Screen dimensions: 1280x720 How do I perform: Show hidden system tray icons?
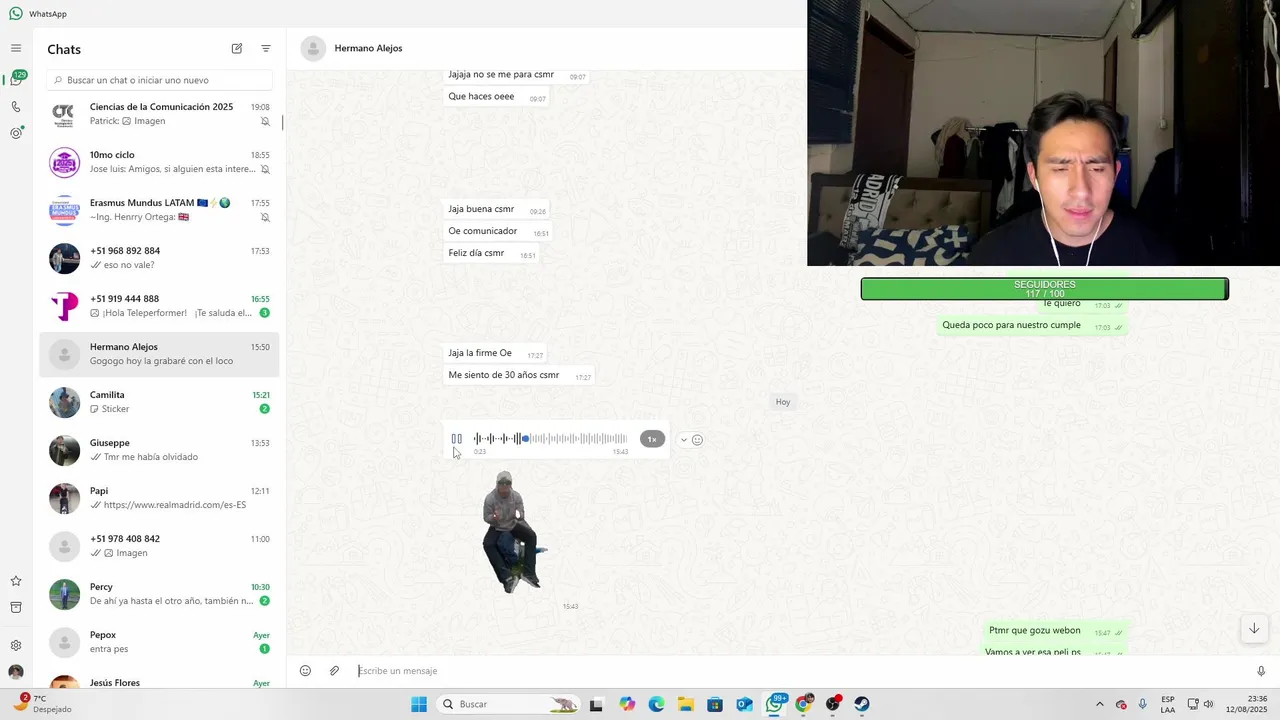pos(1100,704)
